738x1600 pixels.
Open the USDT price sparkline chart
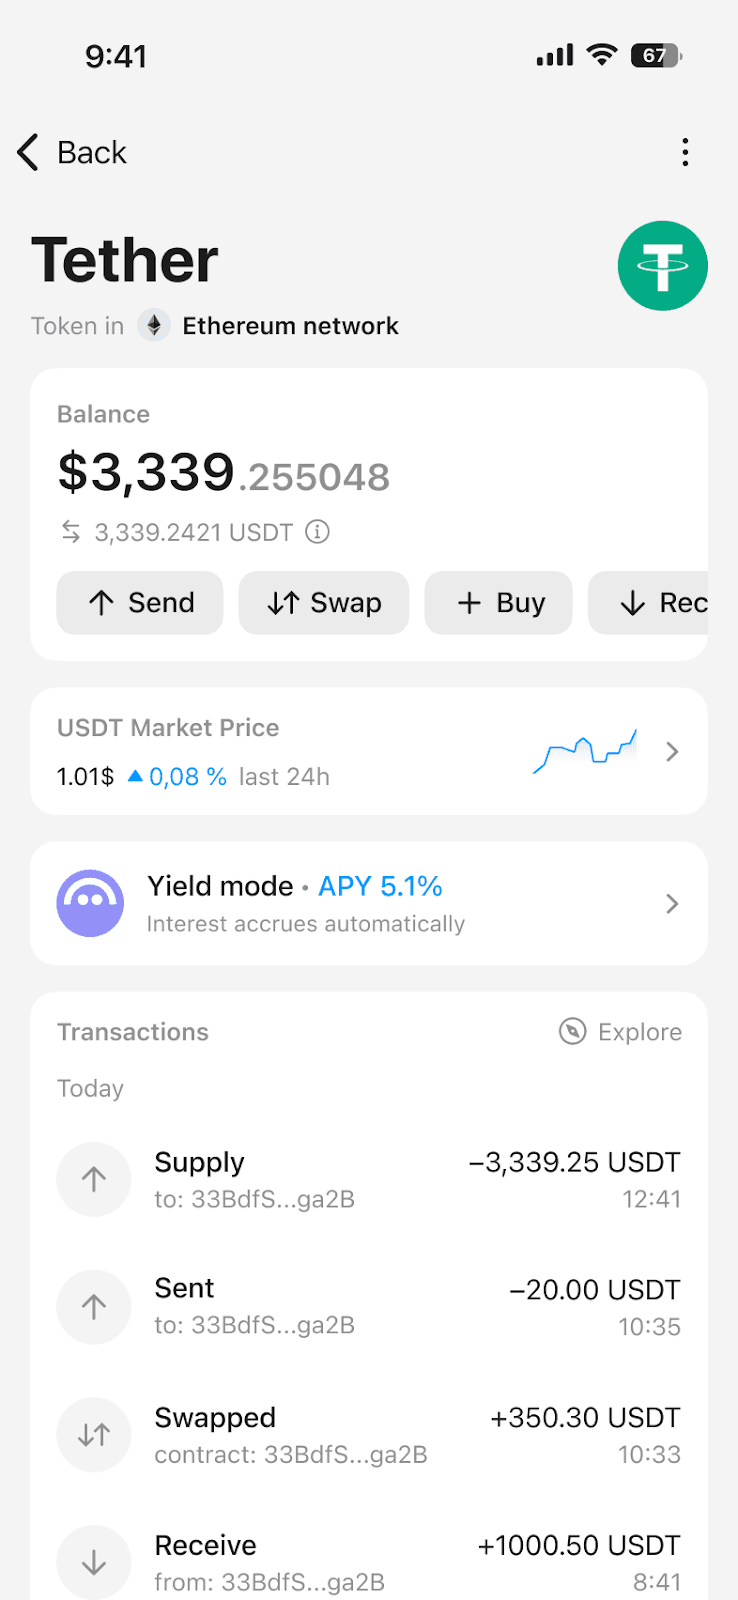[x=585, y=752]
